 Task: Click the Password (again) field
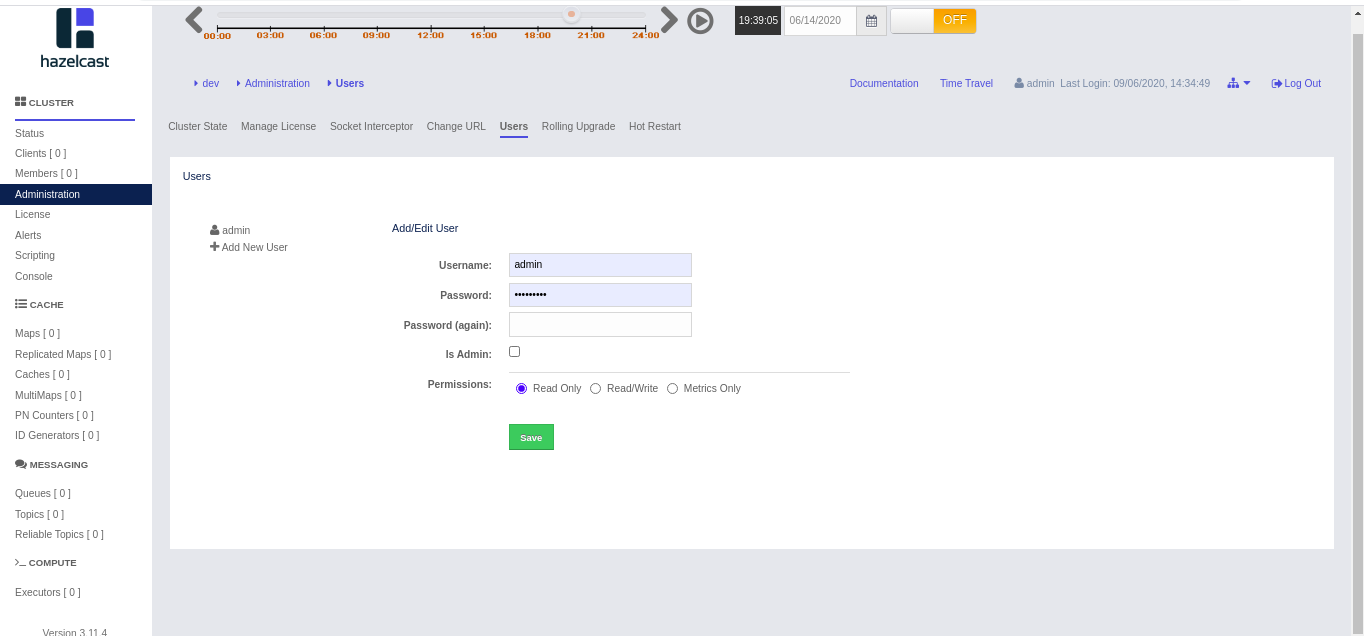[600, 325]
